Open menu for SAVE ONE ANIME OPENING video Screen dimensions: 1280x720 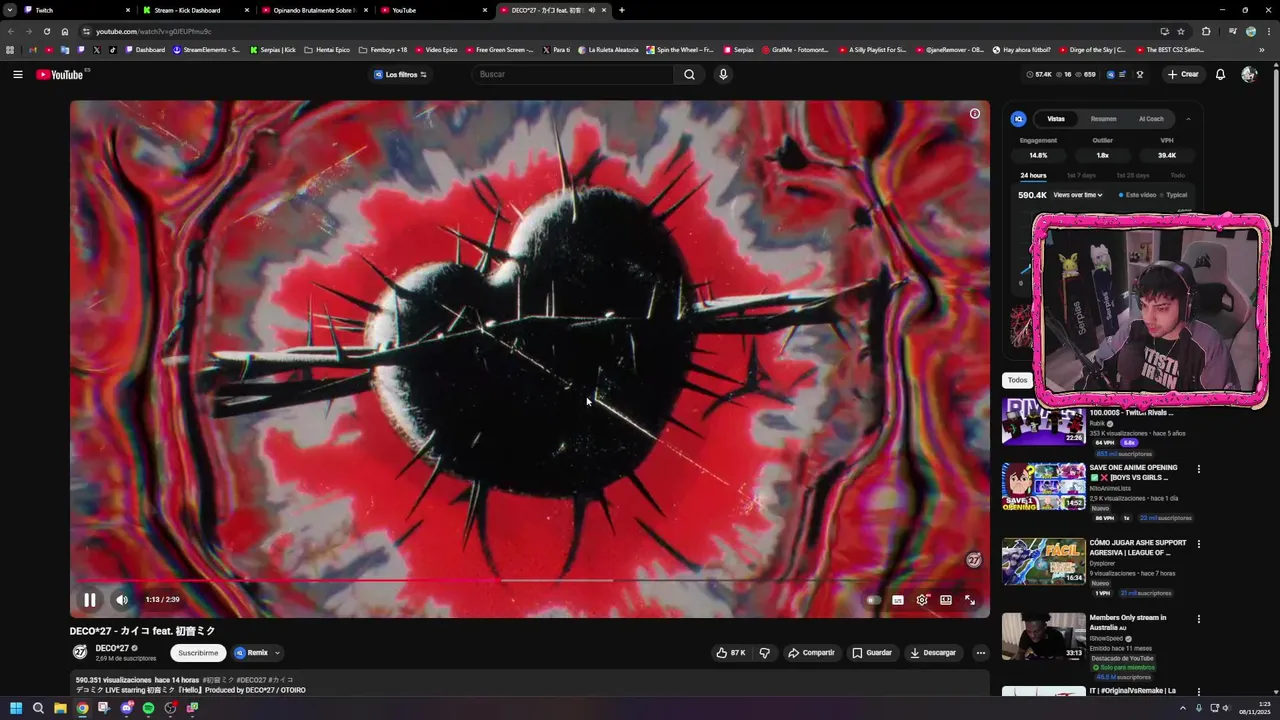coord(1199,469)
